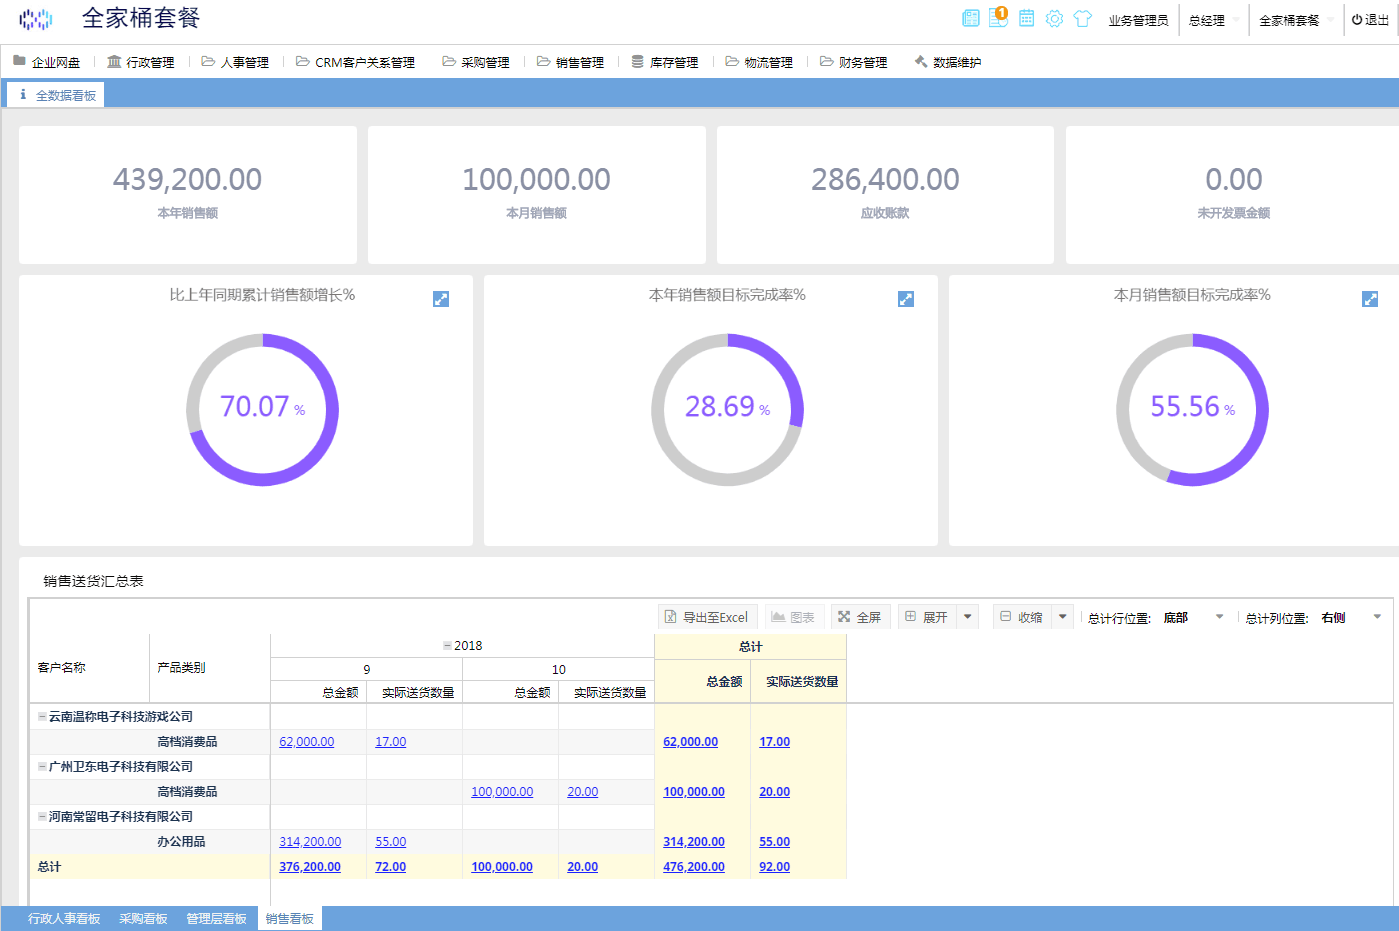Open 总计行位置 dropdown showing 底部

[1193, 618]
